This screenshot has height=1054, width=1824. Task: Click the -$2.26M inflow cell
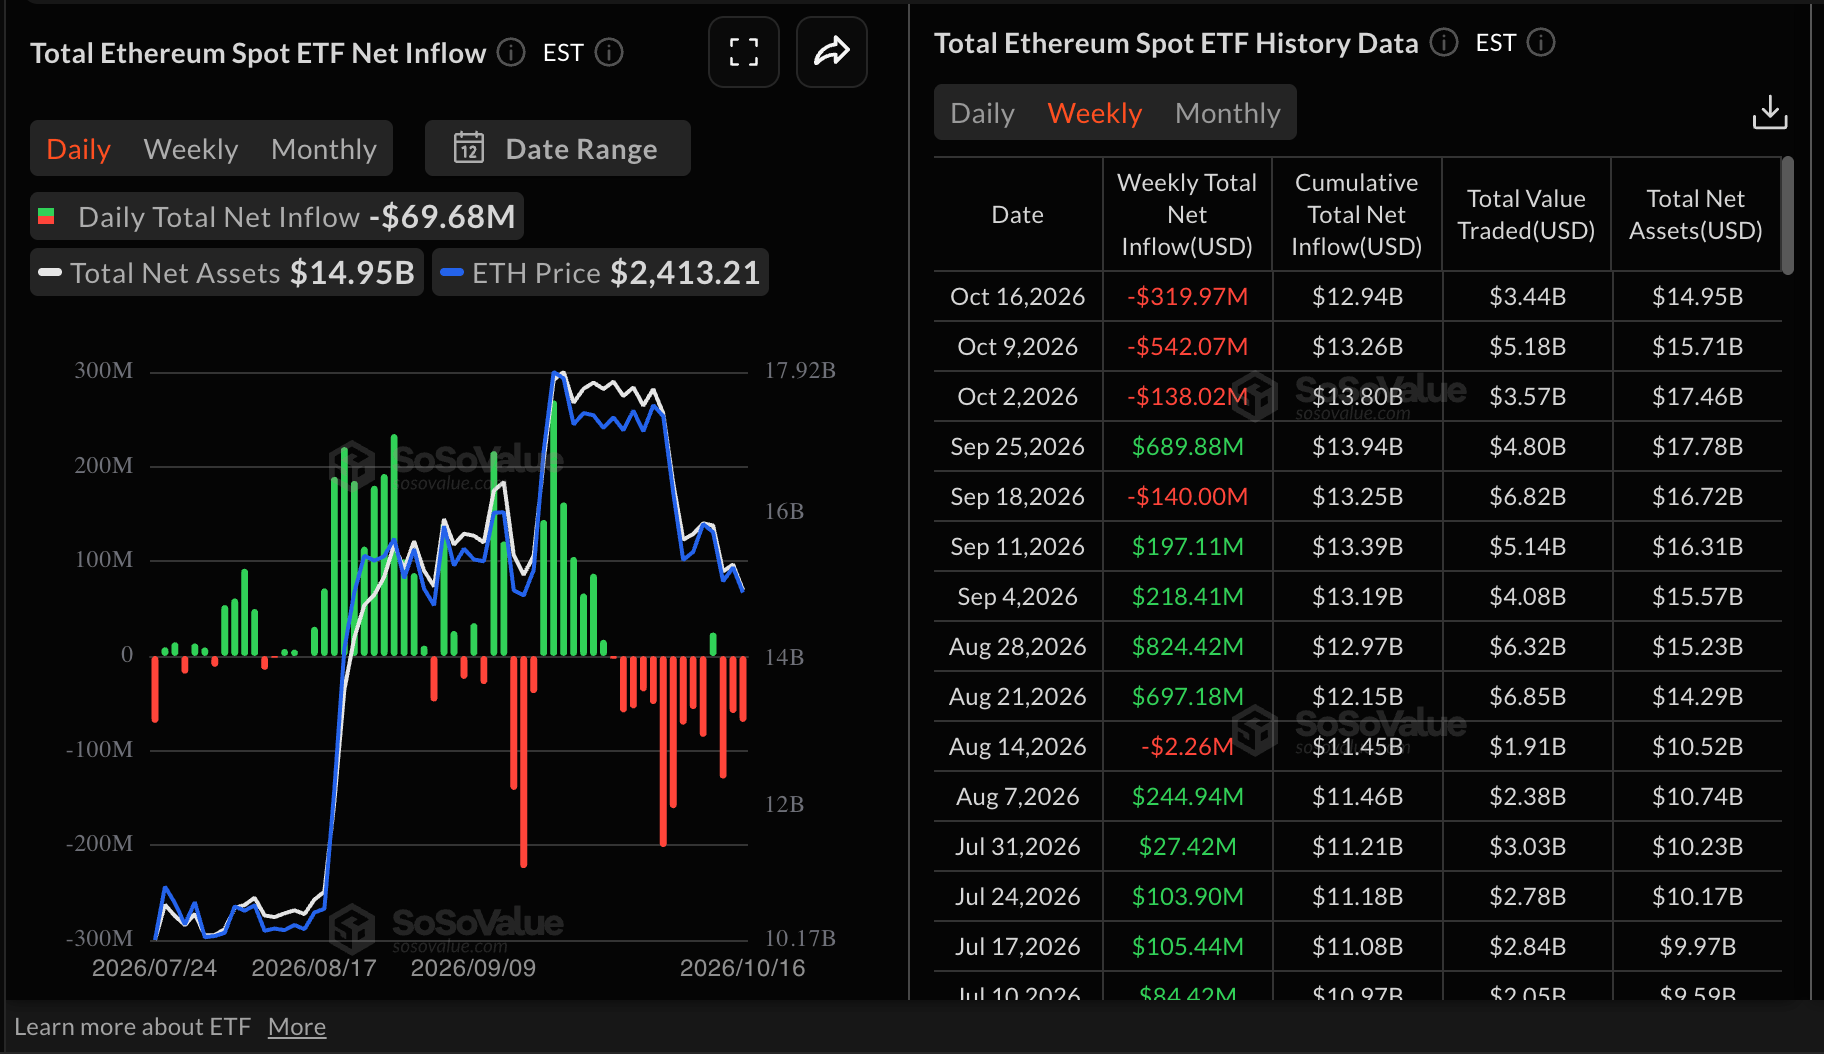point(1187,746)
